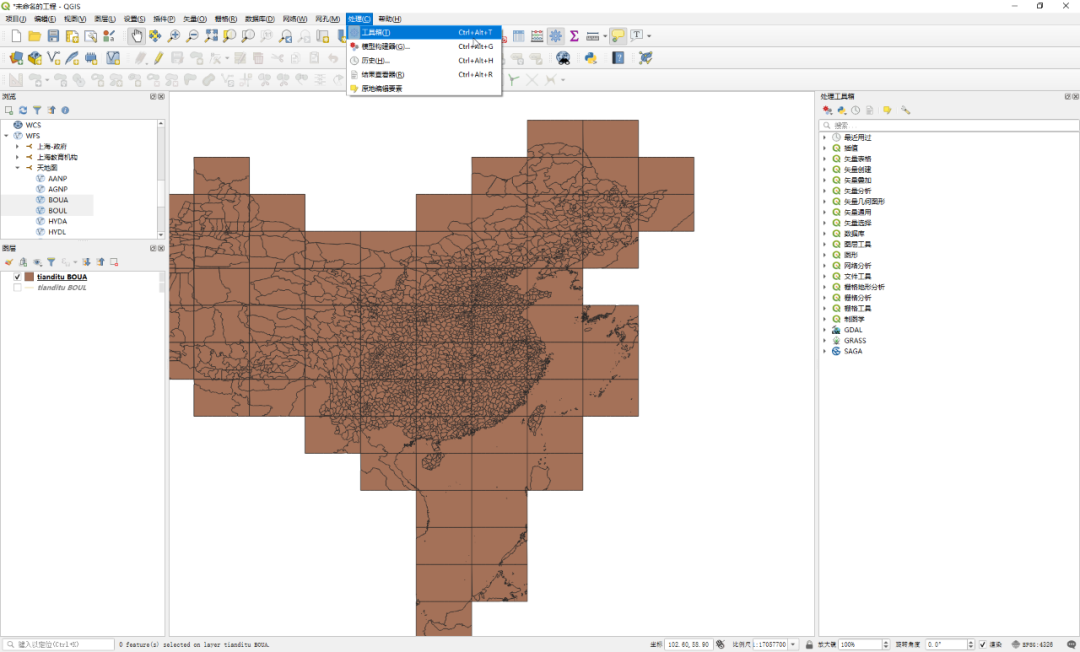Create a new project with the blank page icon

point(17,36)
